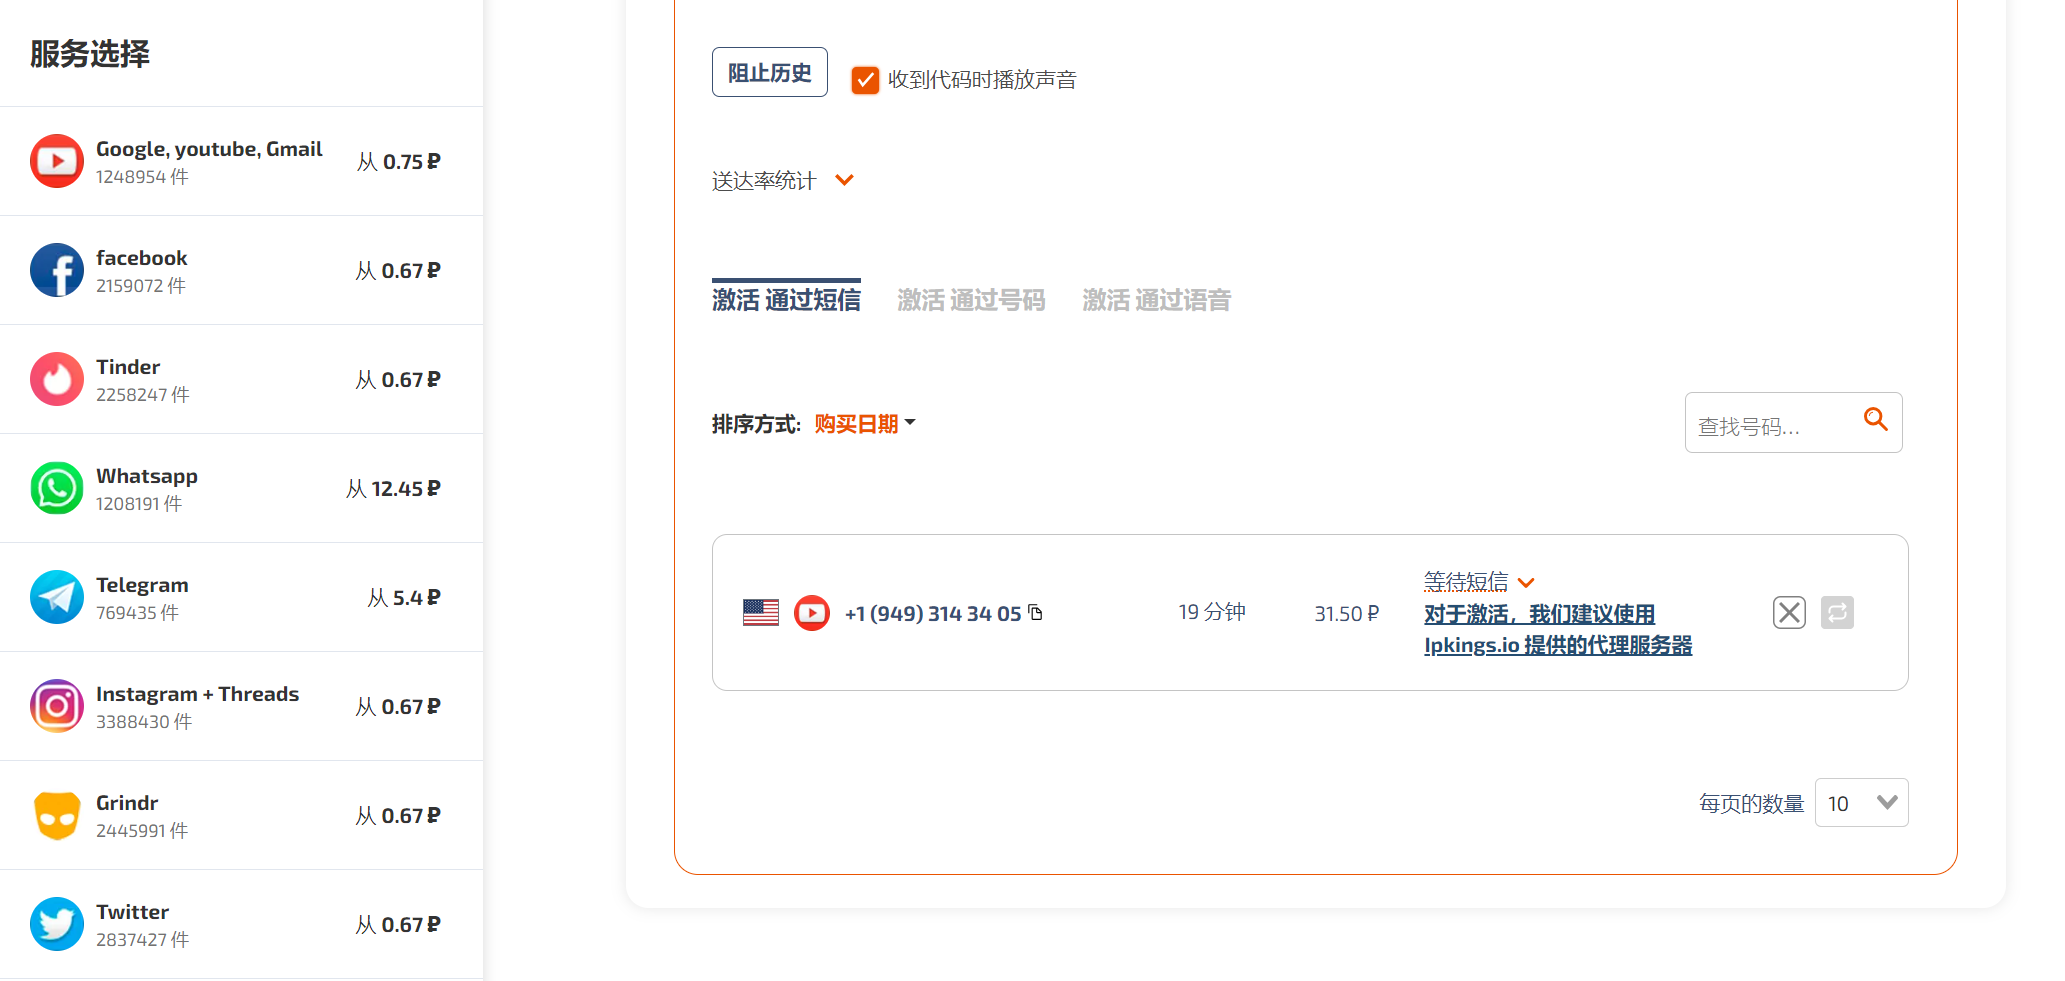Click the Tinder price 从 0.67 ₽
Screen dimensions: 2065x981
coord(398,380)
